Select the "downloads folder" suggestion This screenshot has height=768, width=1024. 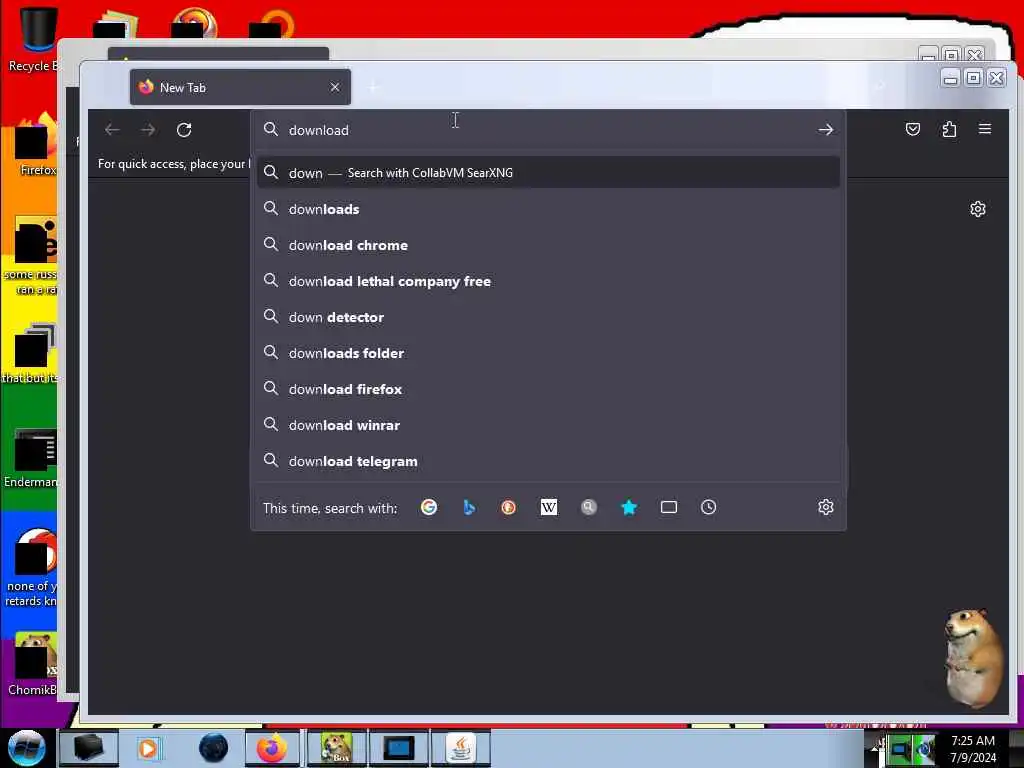tap(549, 353)
